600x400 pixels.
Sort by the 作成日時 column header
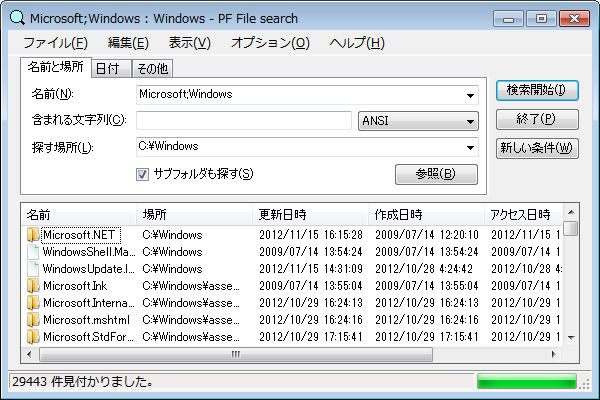[426, 214]
